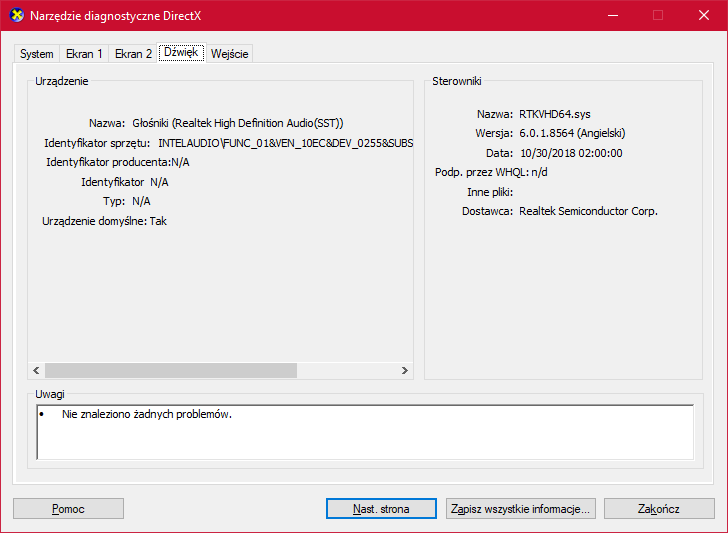
Task: Click the 'Urządzenie' group label
Action: click(62, 81)
